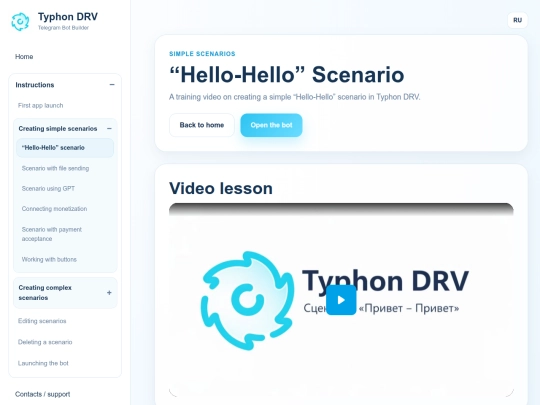Open Deleting a scenario page
Screen dimensions: 540x405
[x=45, y=342]
